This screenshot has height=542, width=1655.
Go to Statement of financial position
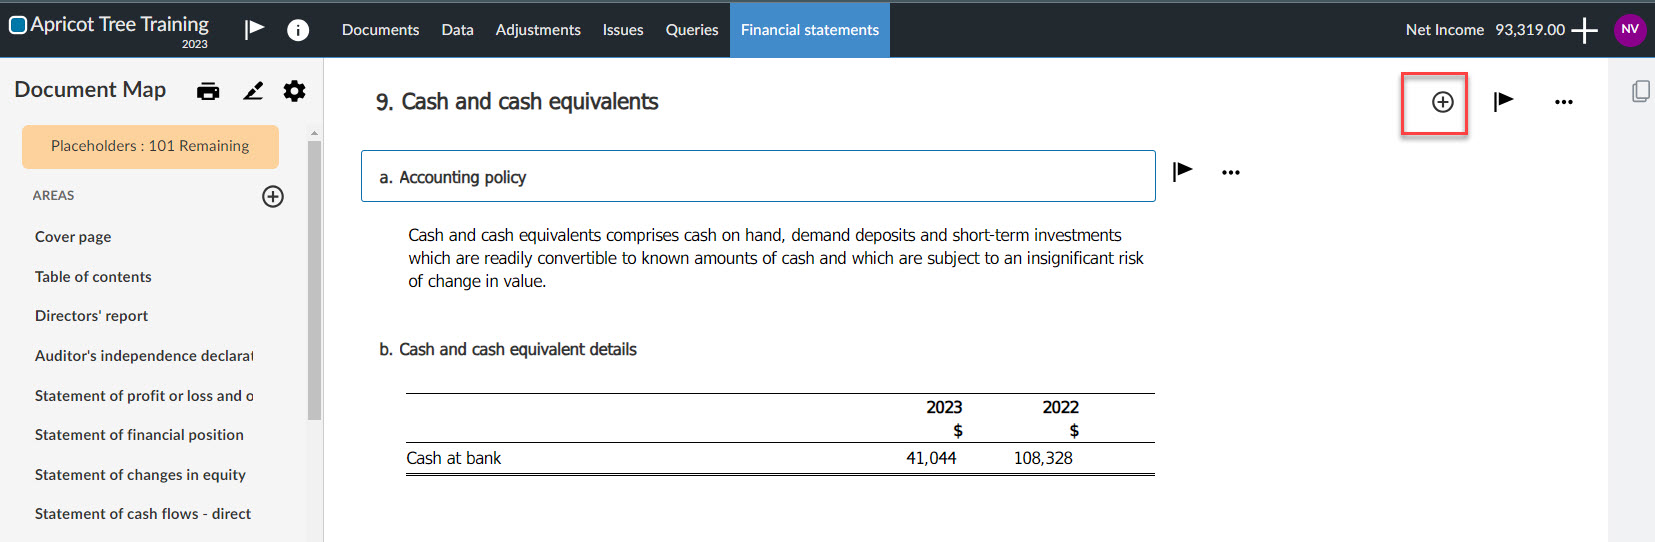point(139,435)
